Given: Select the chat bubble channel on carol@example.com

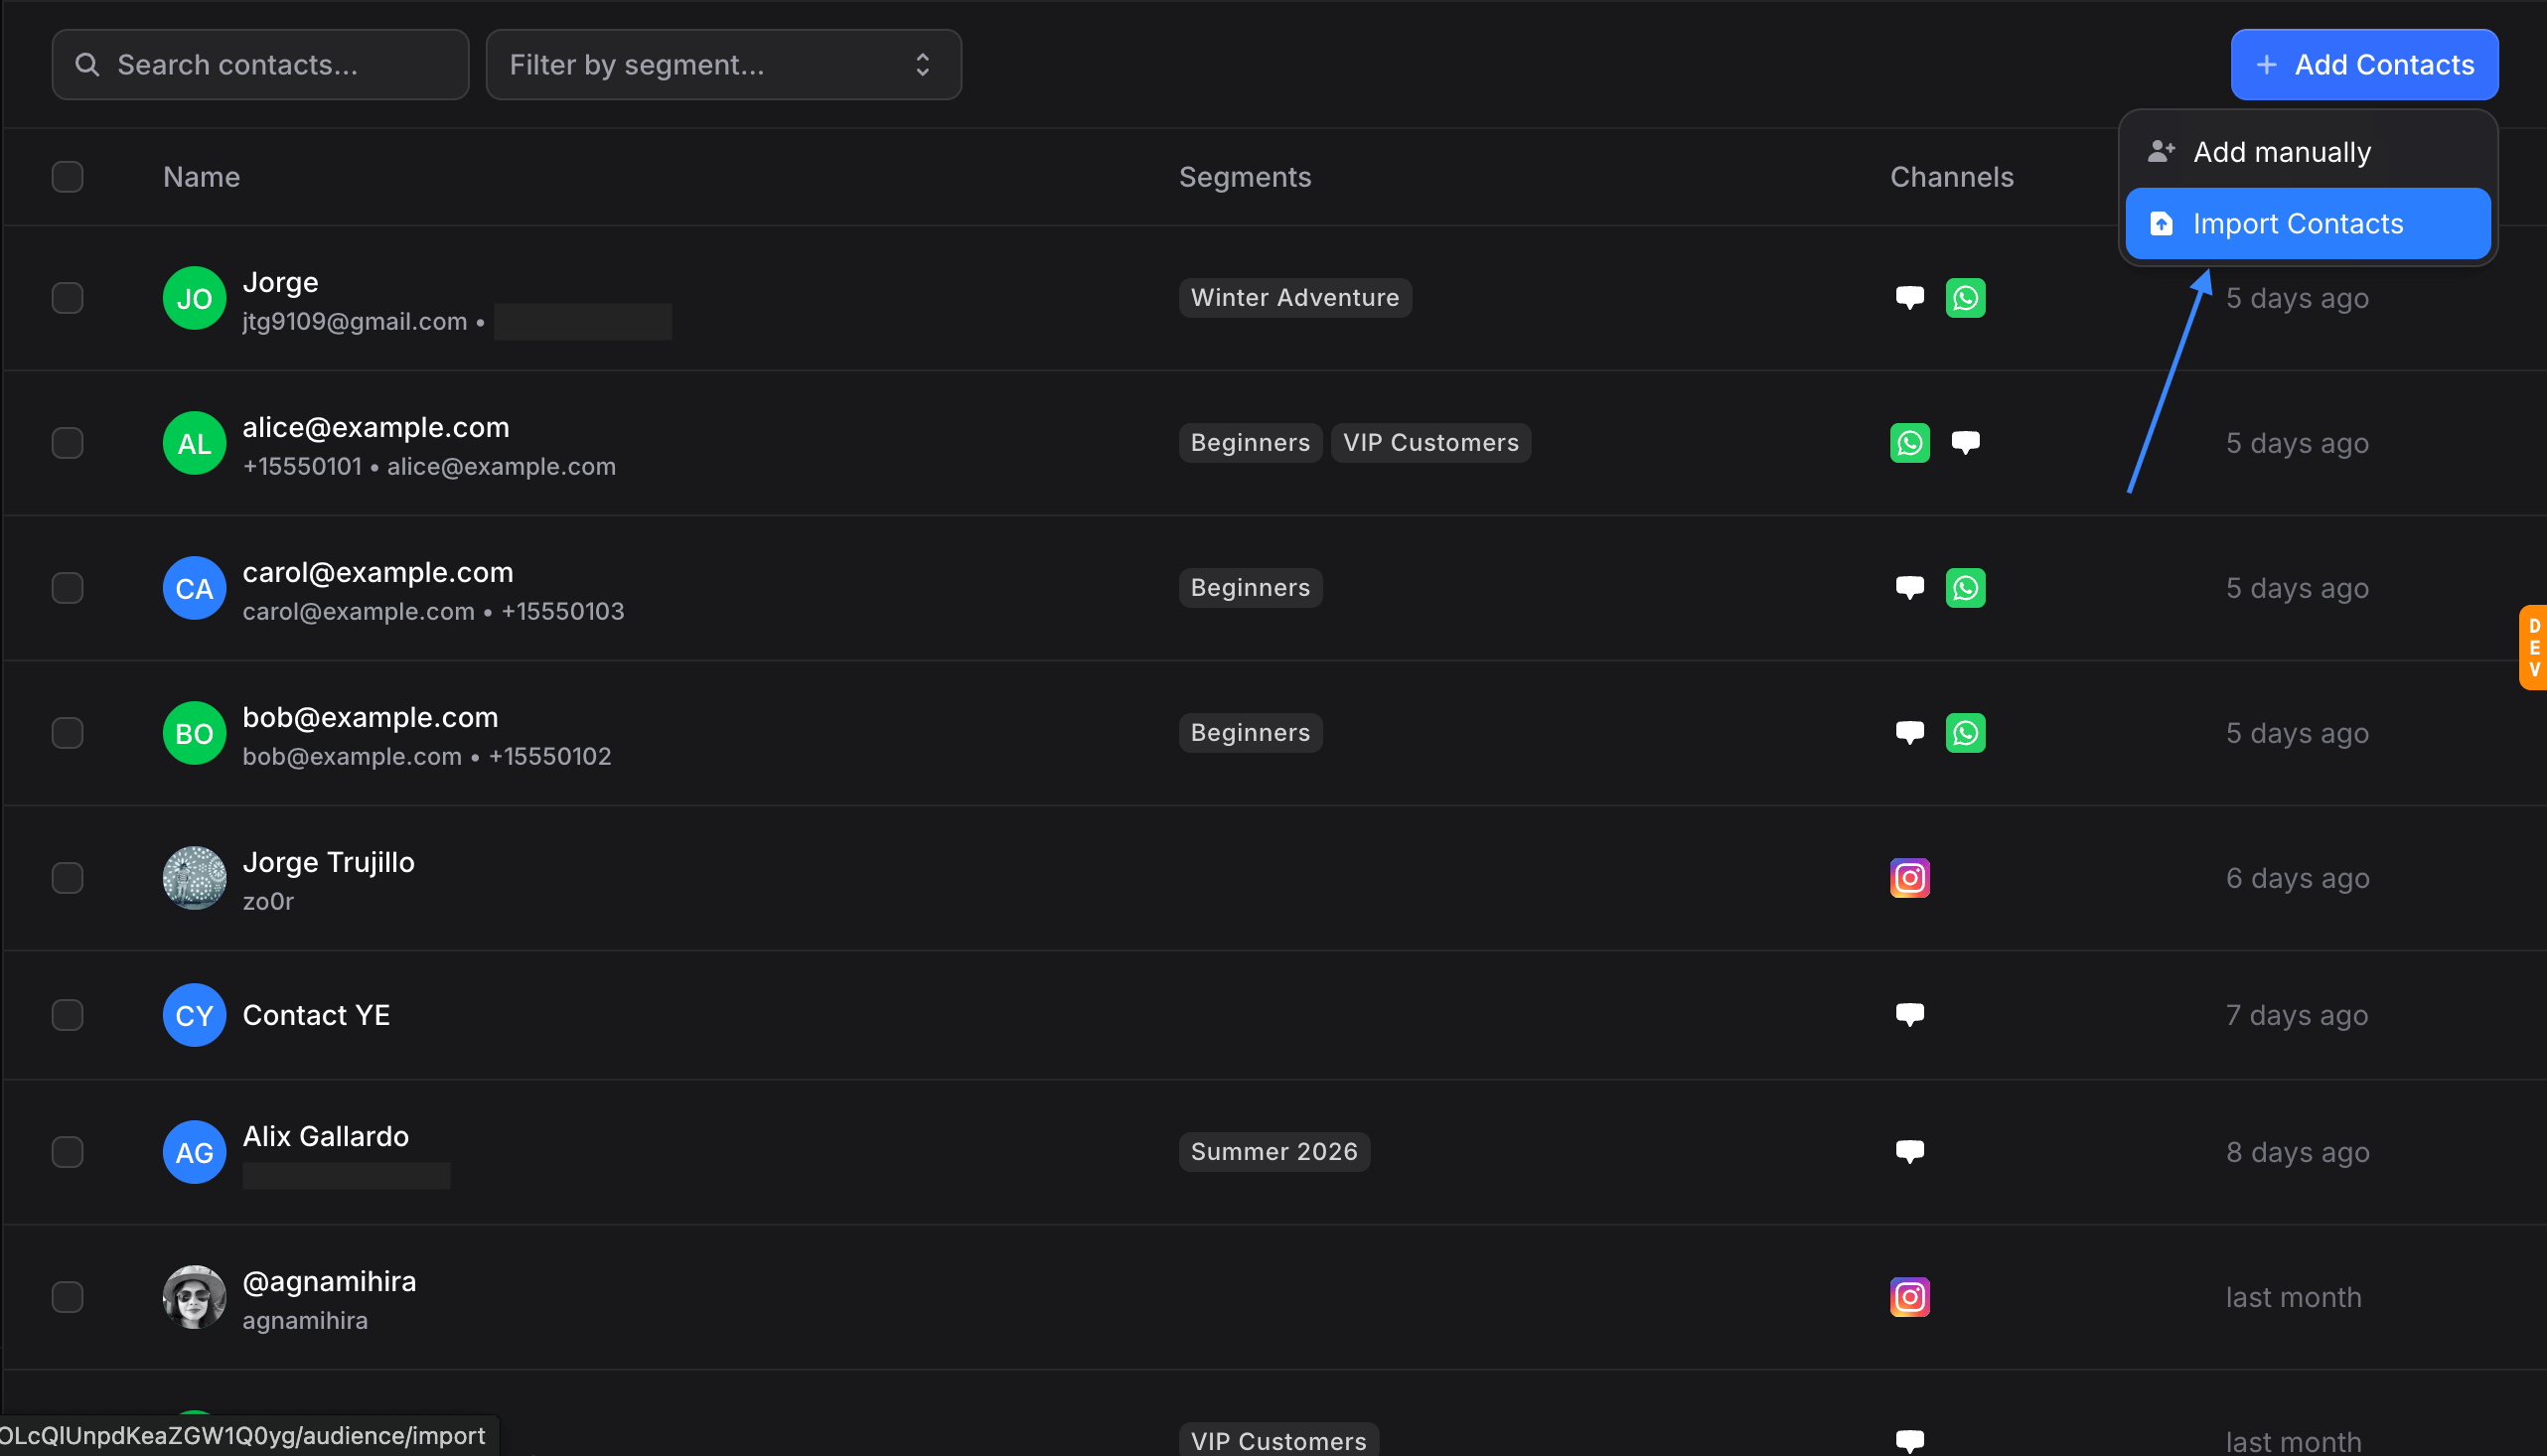Looking at the screenshot, I should point(1910,588).
